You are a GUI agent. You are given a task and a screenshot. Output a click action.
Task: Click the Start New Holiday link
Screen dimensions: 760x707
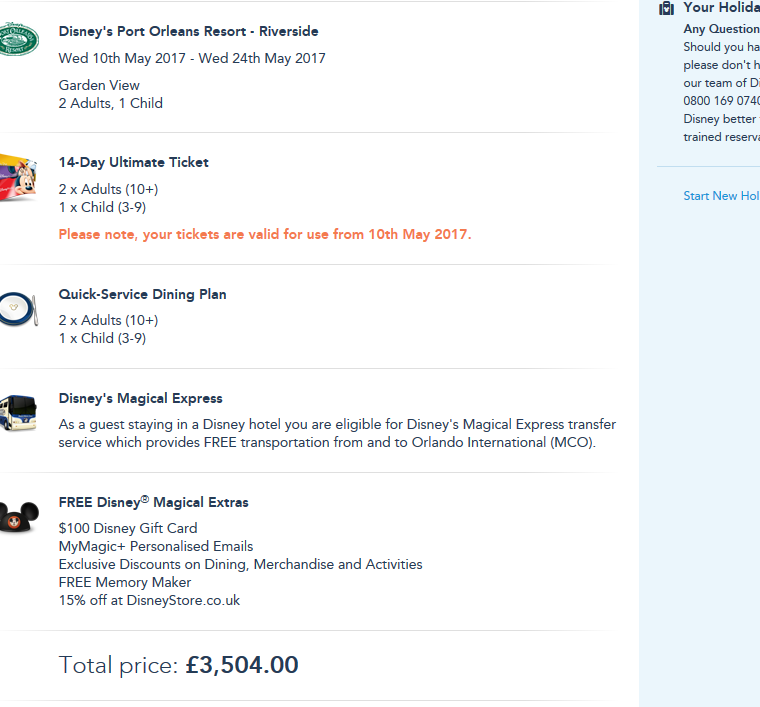[x=720, y=196]
